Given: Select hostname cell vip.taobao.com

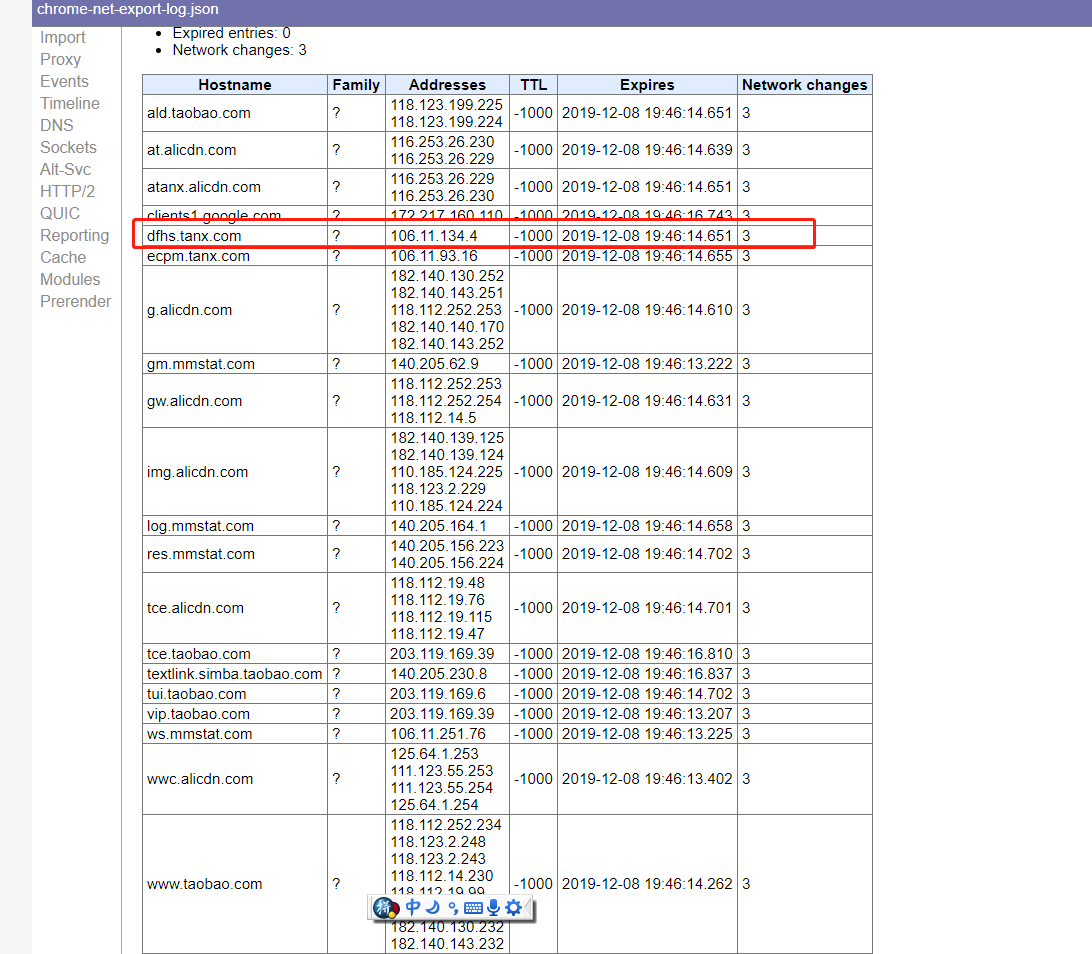Looking at the screenshot, I should [235, 714].
